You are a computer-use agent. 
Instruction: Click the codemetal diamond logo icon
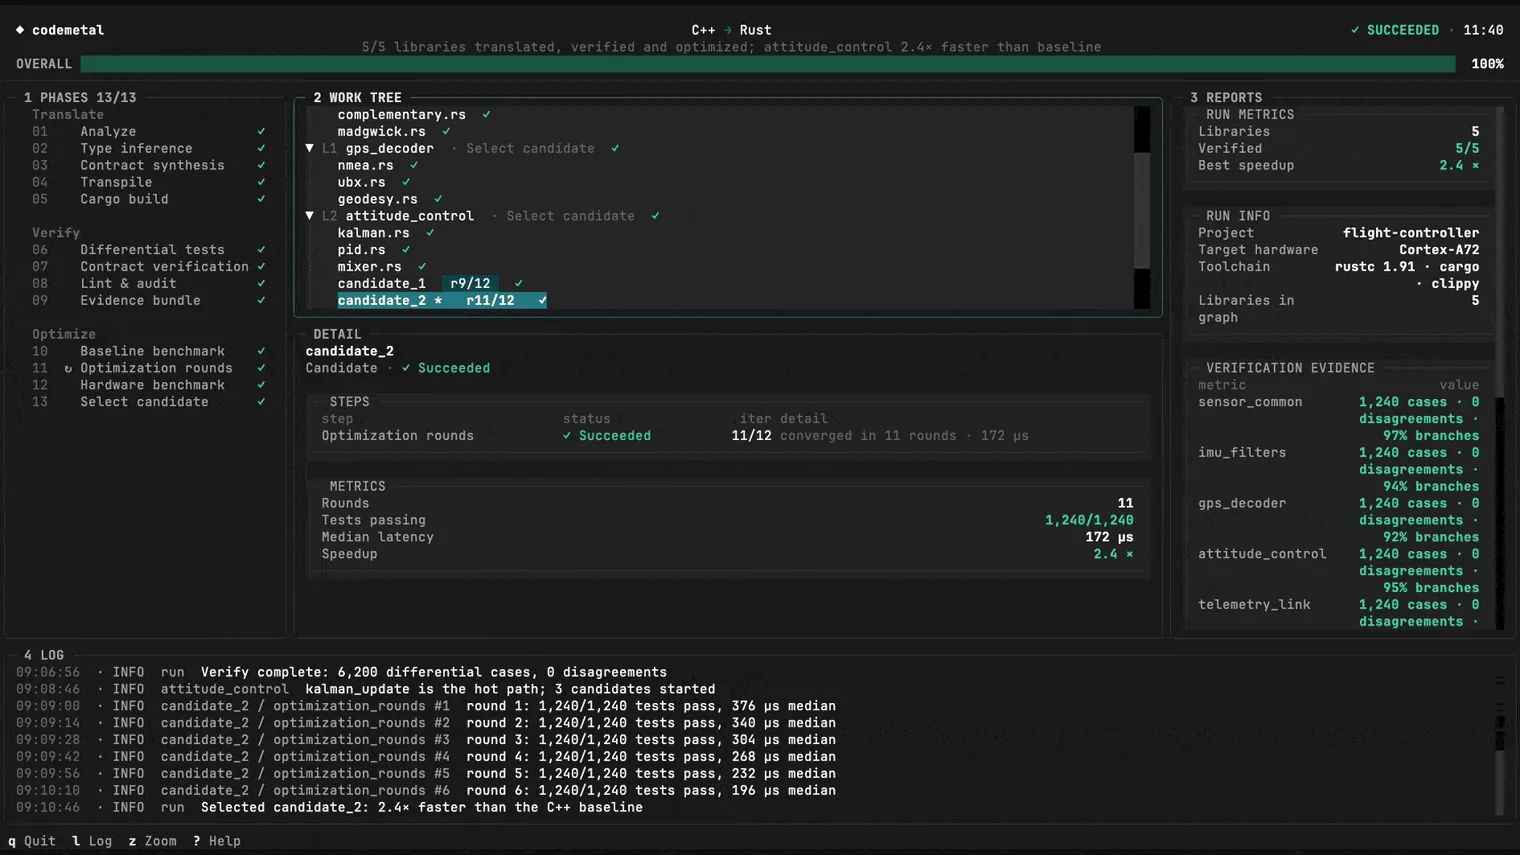[20, 30]
